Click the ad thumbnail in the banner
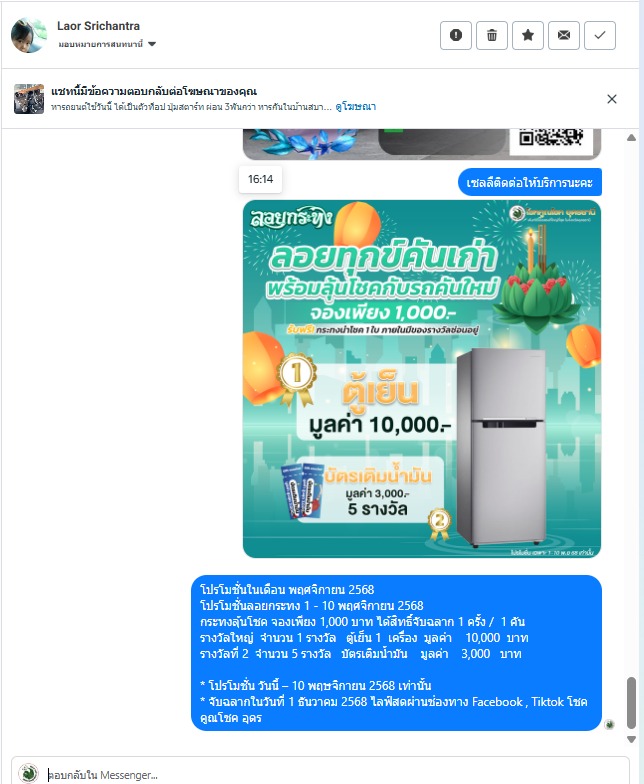Viewport: 644px width, 784px height. pos(29,99)
